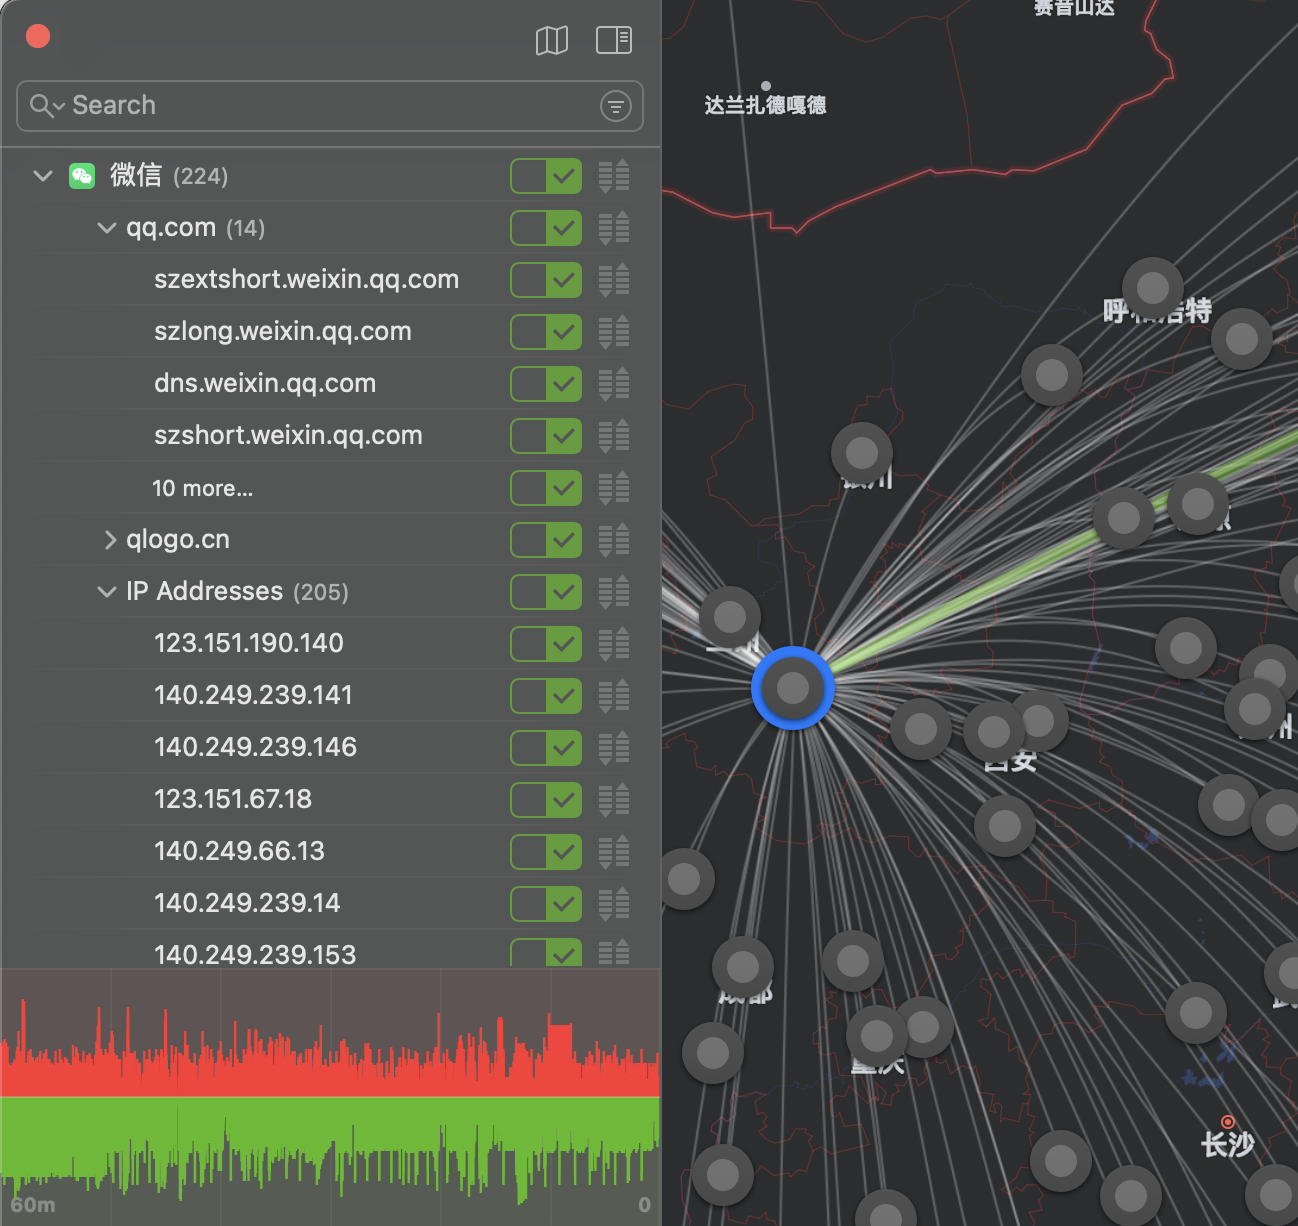The image size is (1298, 1226).
Task: Toggle rule switch for szshort.weixin.qq.com
Action: pyautogui.click(x=546, y=436)
